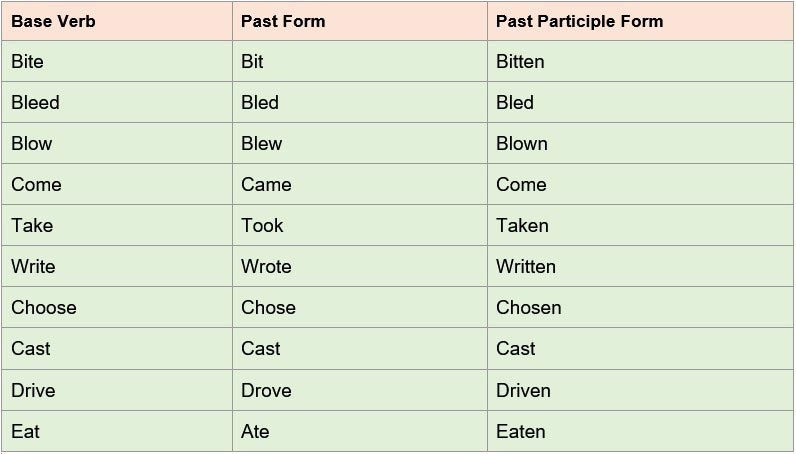Select the Wrote past form cell
796x454 pixels.
[x=266, y=267]
